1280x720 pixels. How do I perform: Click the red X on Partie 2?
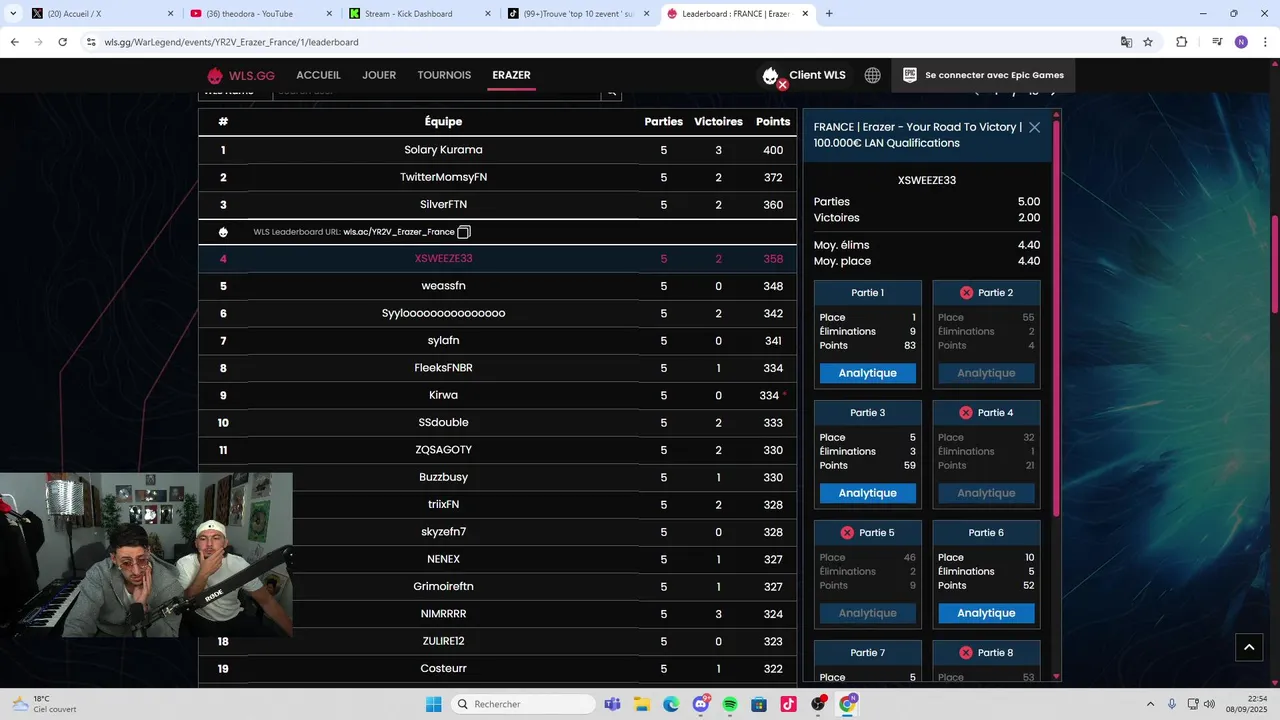(966, 293)
